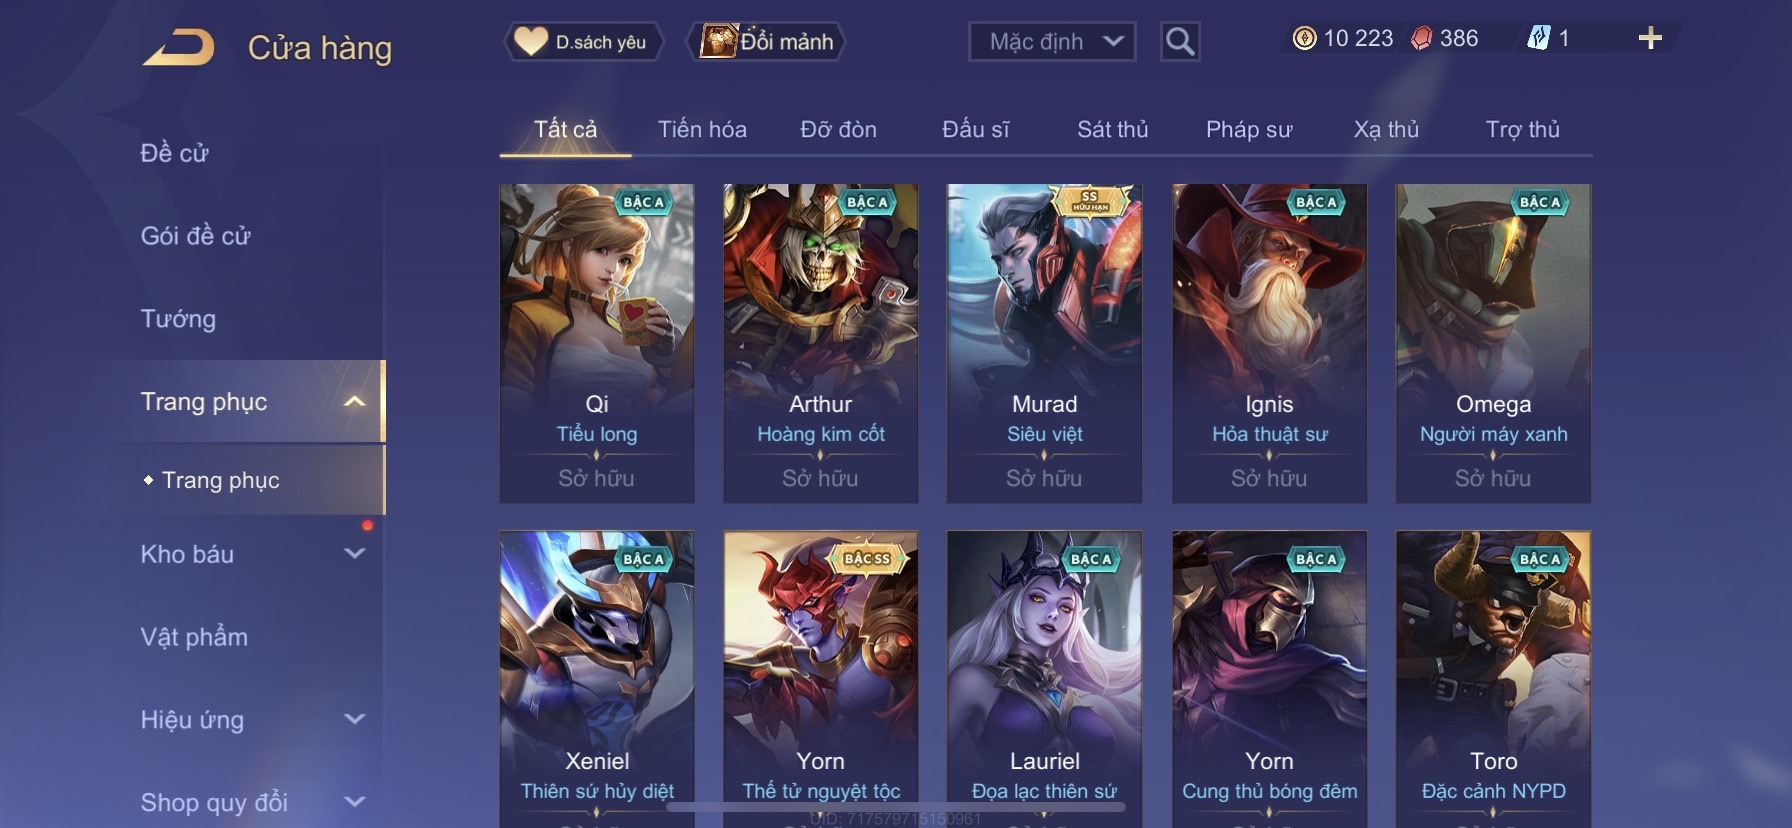Tap the back arrow beside Cửa hàng
The width and height of the screenshot is (1792, 828).
tap(179, 47)
